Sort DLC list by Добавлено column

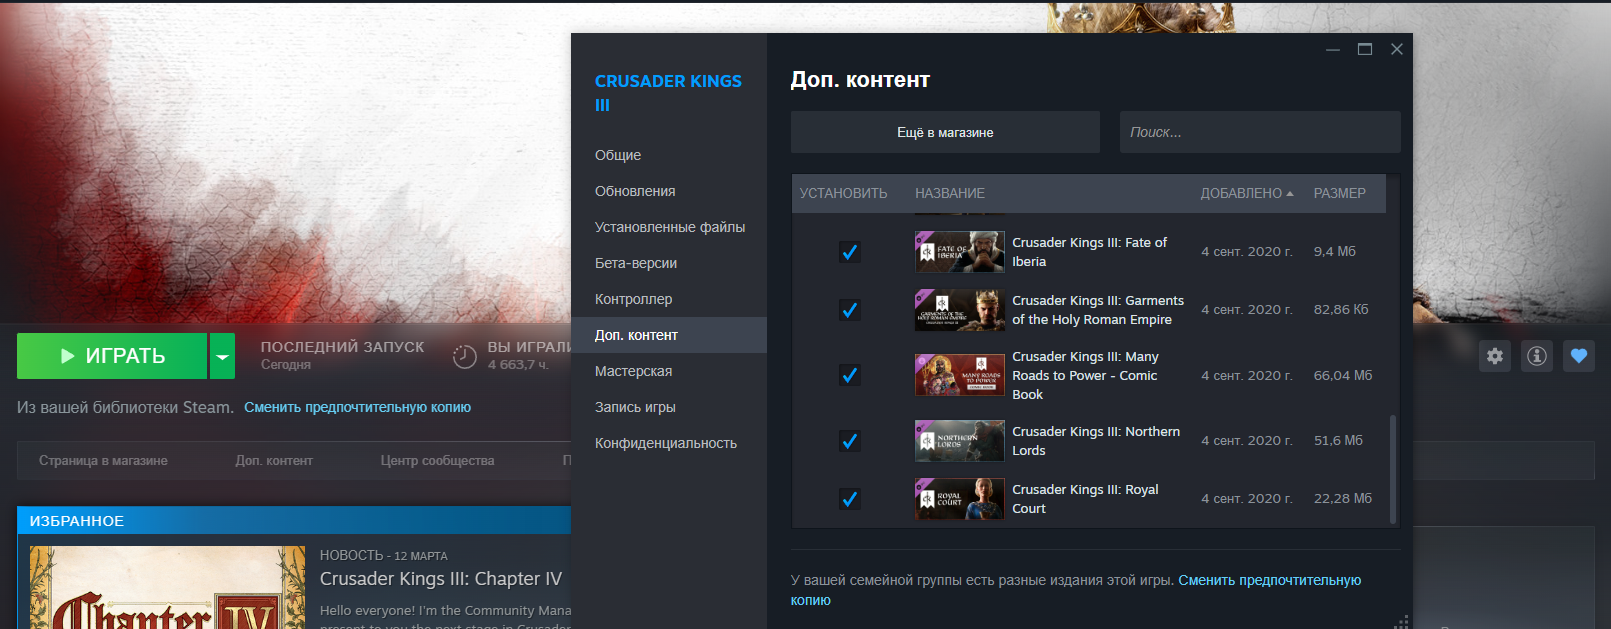[x=1247, y=193]
